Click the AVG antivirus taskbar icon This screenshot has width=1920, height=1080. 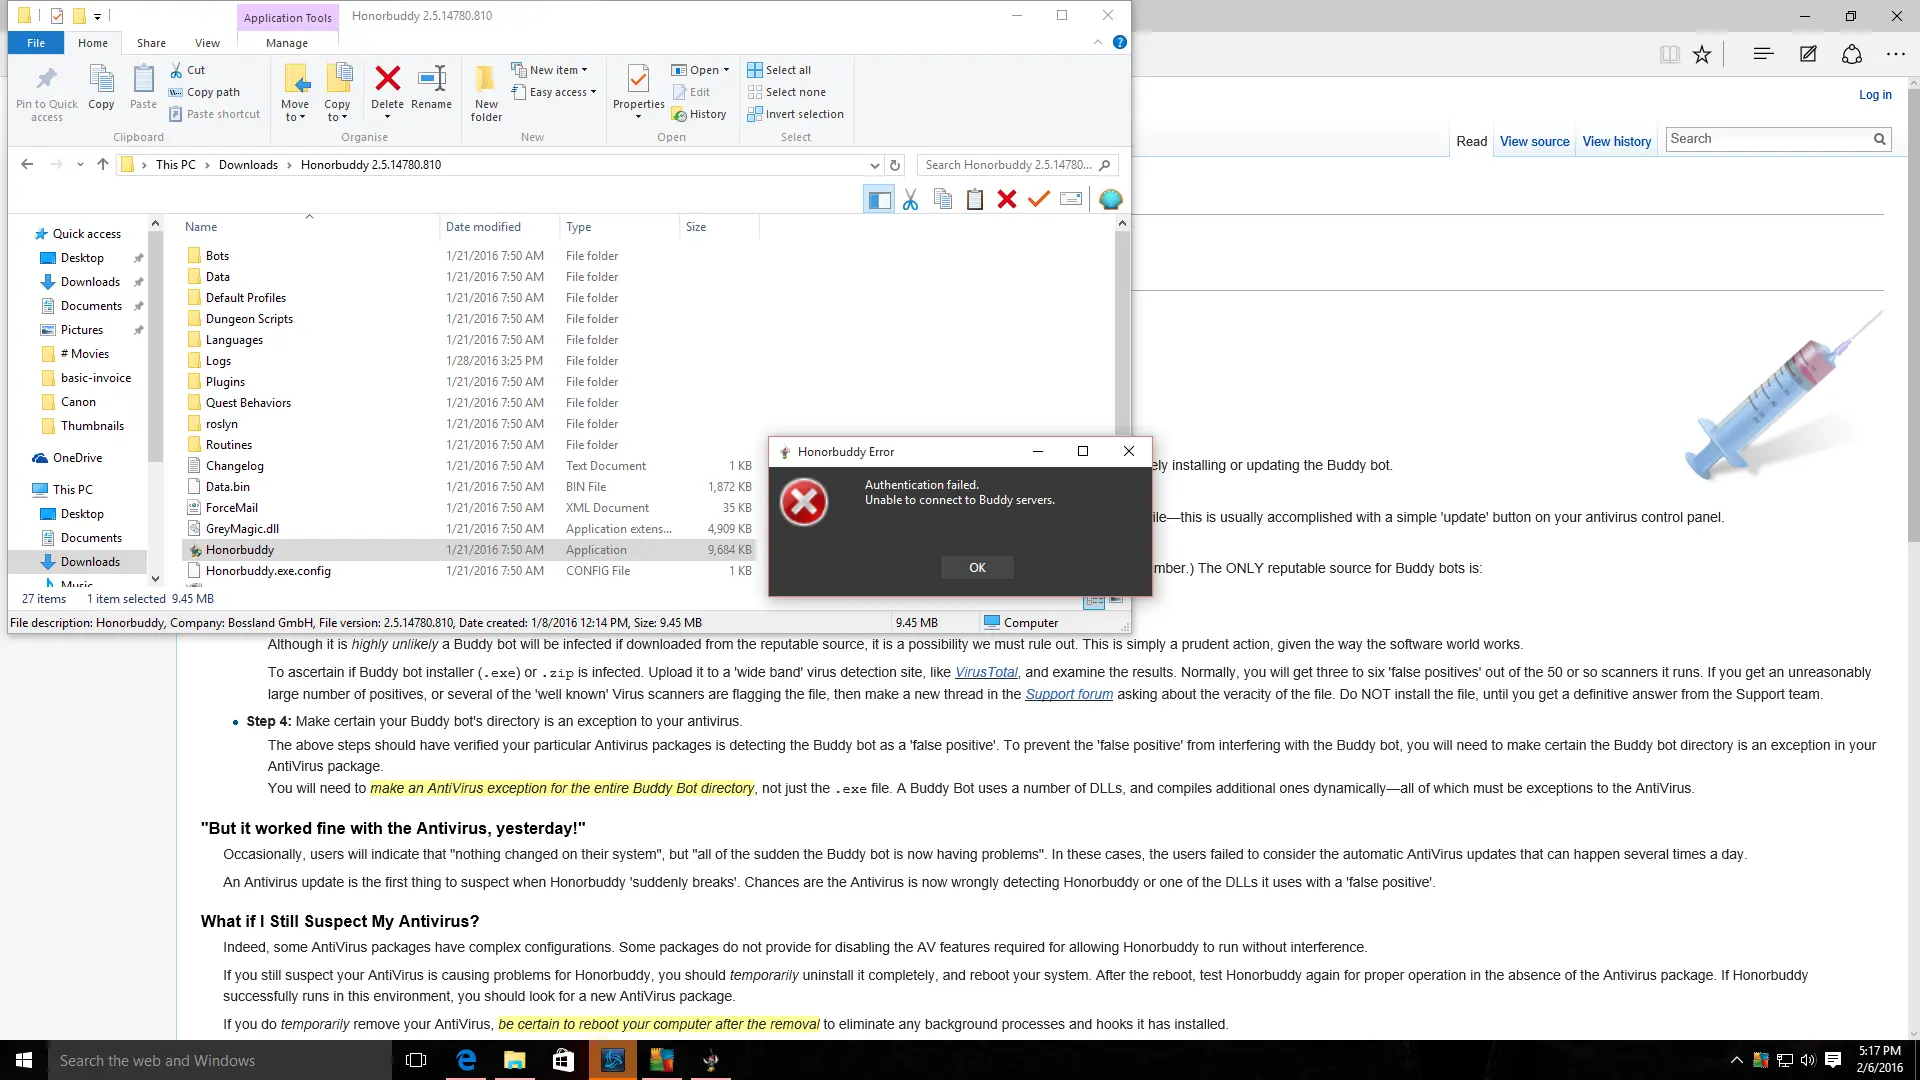tap(661, 1060)
